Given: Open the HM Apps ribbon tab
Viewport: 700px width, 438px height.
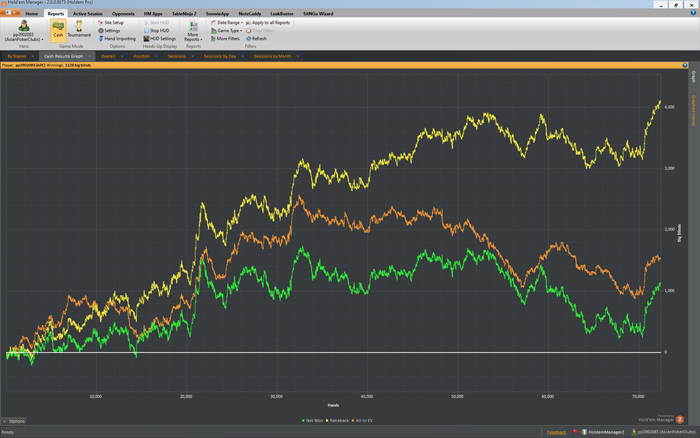Looking at the screenshot, I should coord(153,14).
